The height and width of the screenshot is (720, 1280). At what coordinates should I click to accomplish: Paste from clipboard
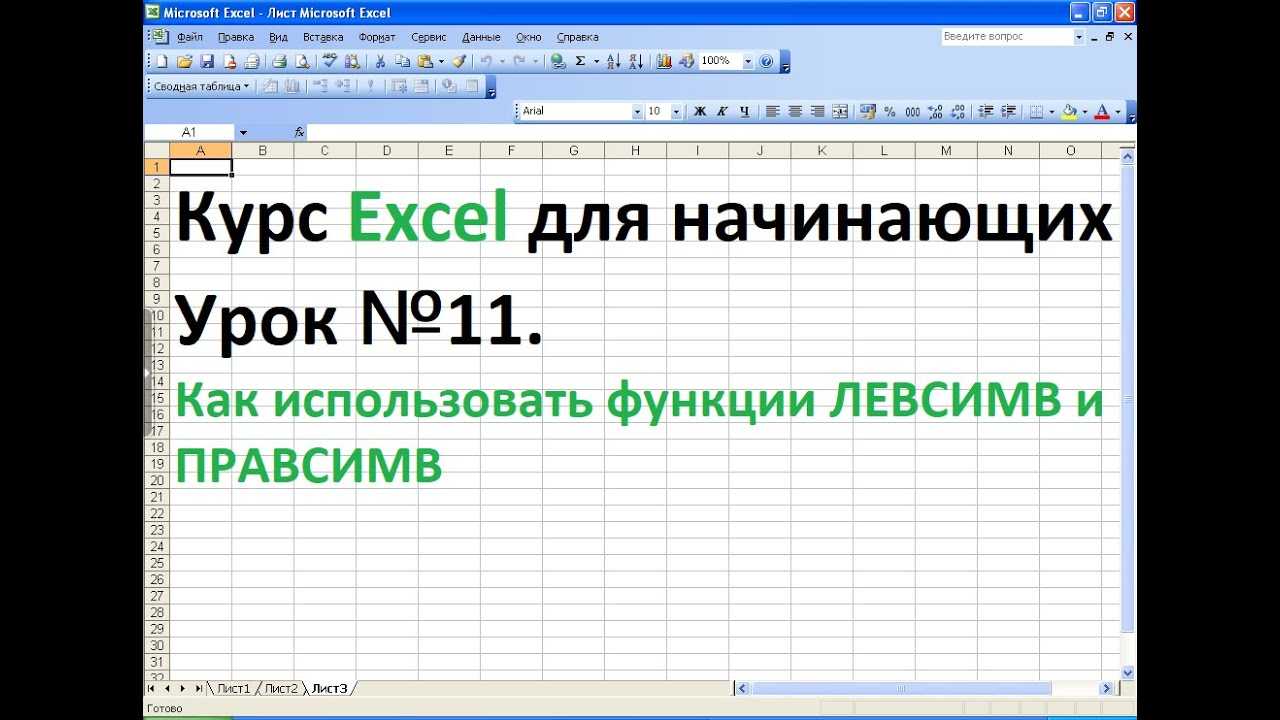[425, 61]
